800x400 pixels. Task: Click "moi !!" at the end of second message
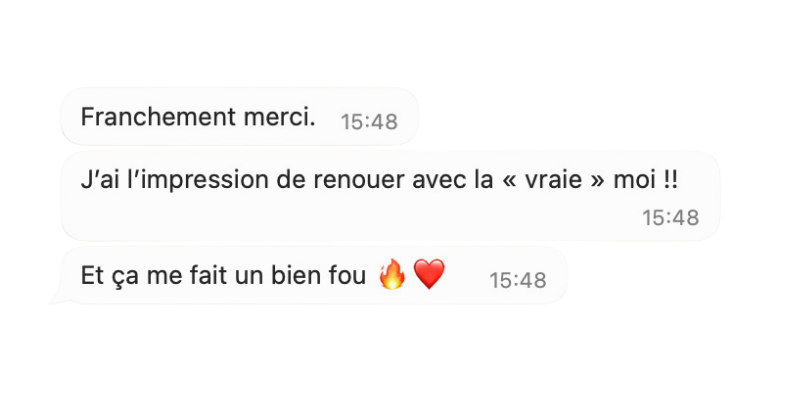645,181
